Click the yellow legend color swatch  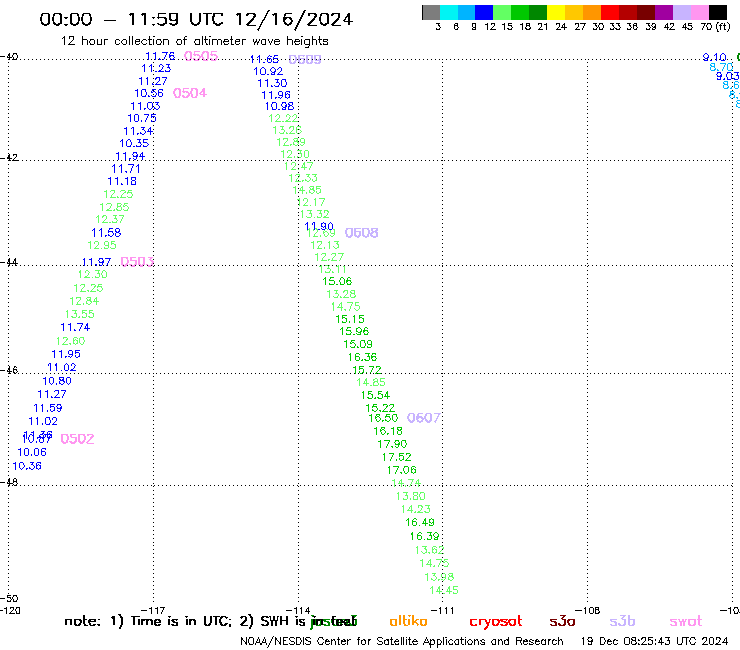click(556, 12)
